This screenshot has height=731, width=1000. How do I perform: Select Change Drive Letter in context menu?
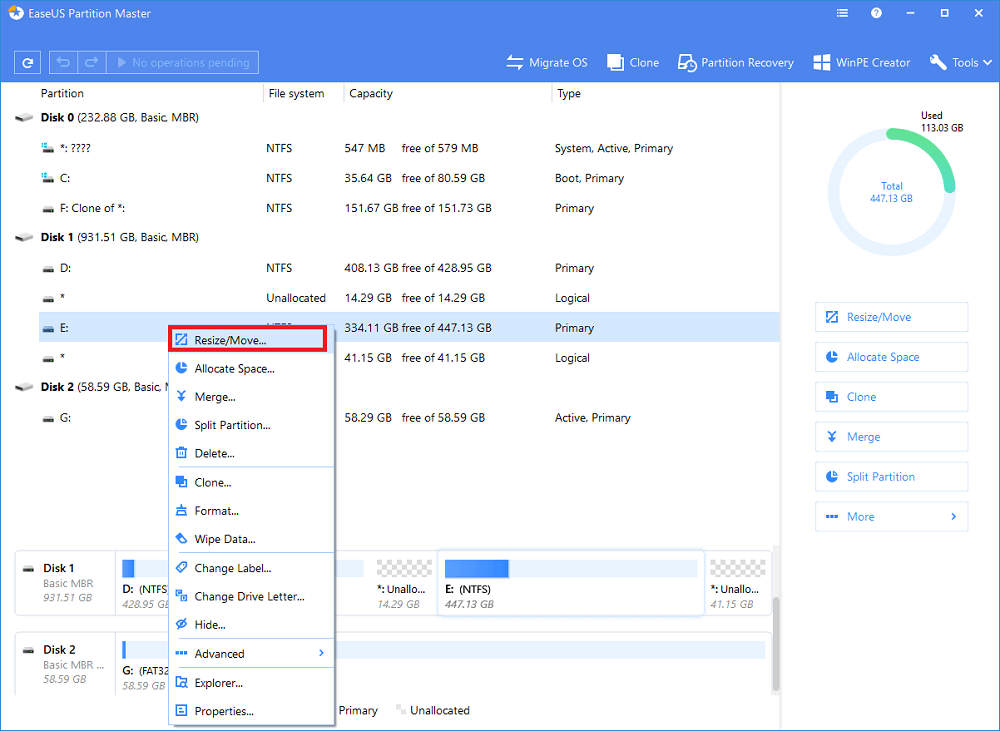tap(252, 596)
